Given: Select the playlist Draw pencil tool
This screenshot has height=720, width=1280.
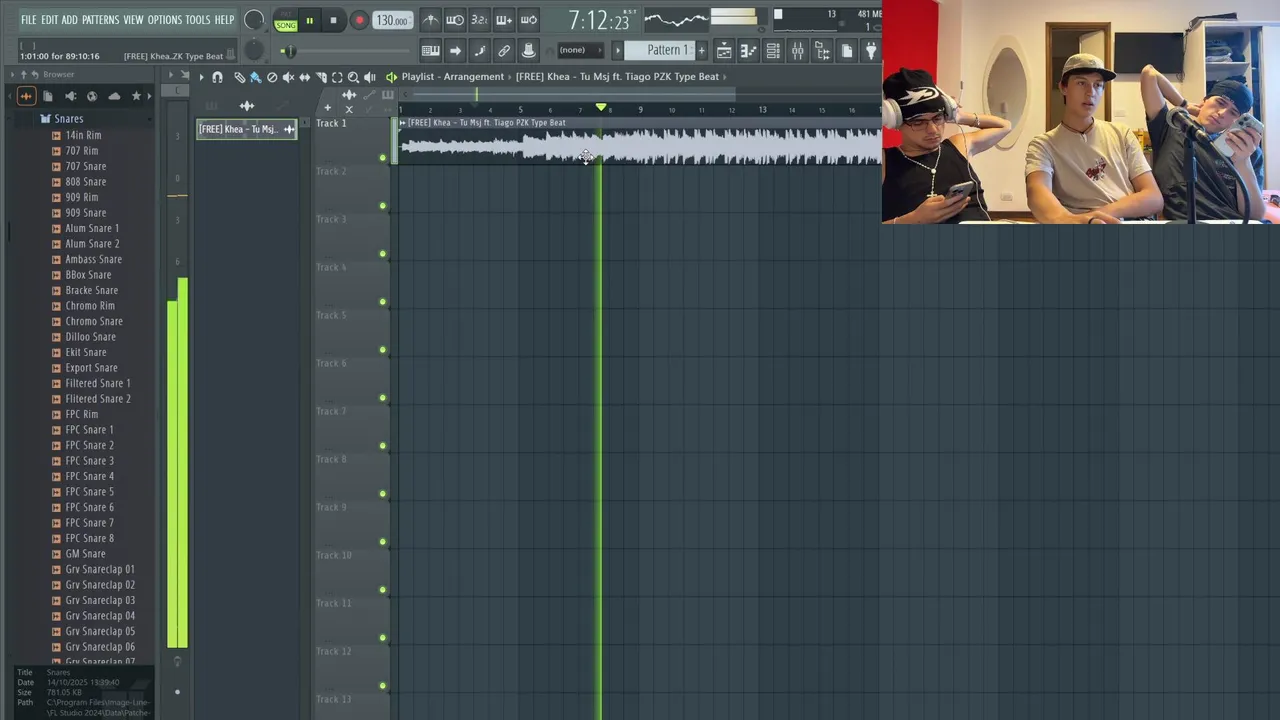Looking at the screenshot, I should coord(239,77).
